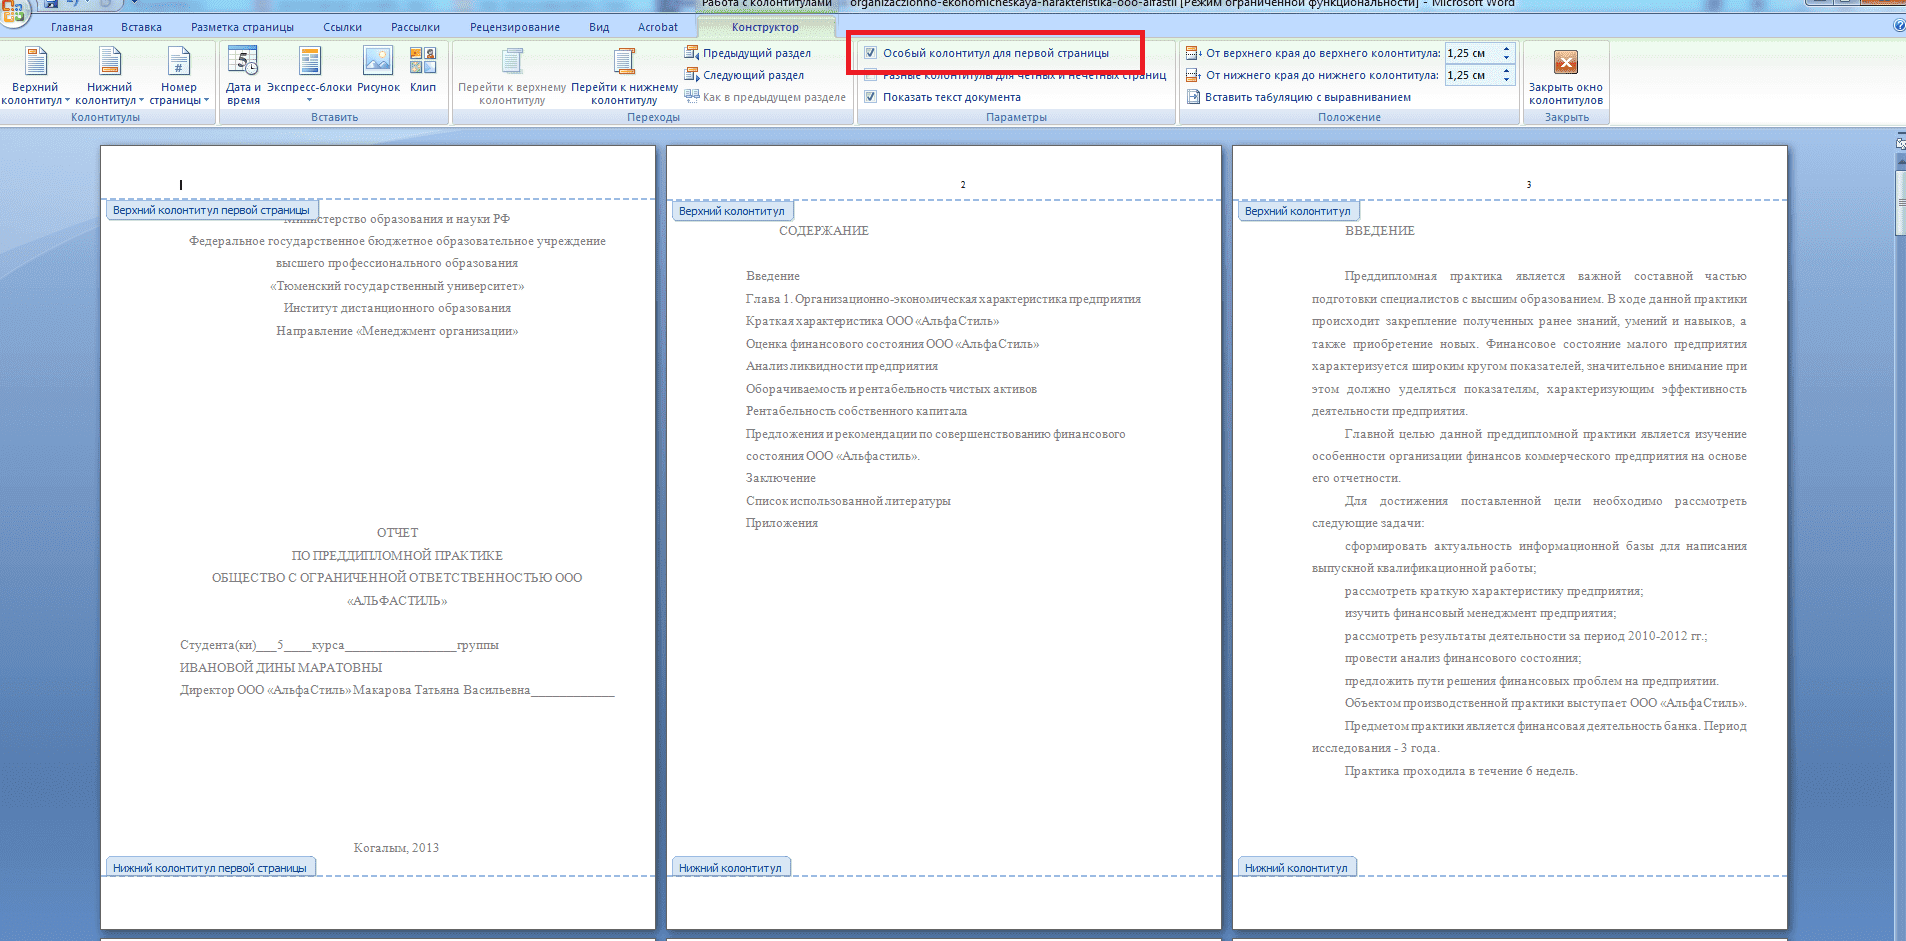
Task: Open the Номер страницы page number menu
Action: 179,75
